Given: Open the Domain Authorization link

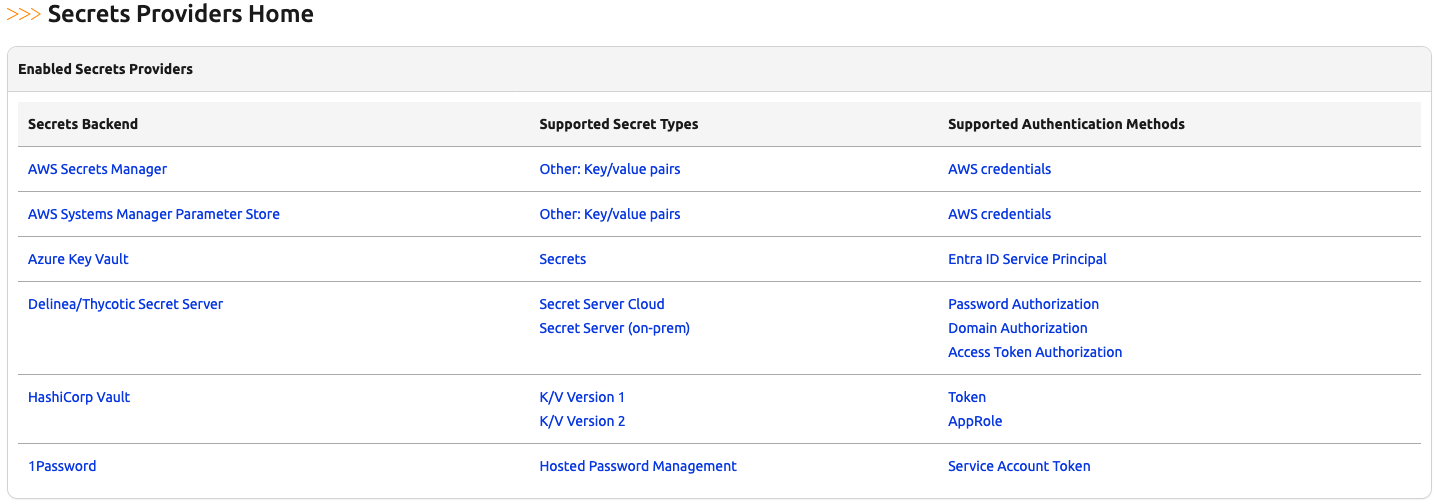Looking at the screenshot, I should pos(1018,328).
